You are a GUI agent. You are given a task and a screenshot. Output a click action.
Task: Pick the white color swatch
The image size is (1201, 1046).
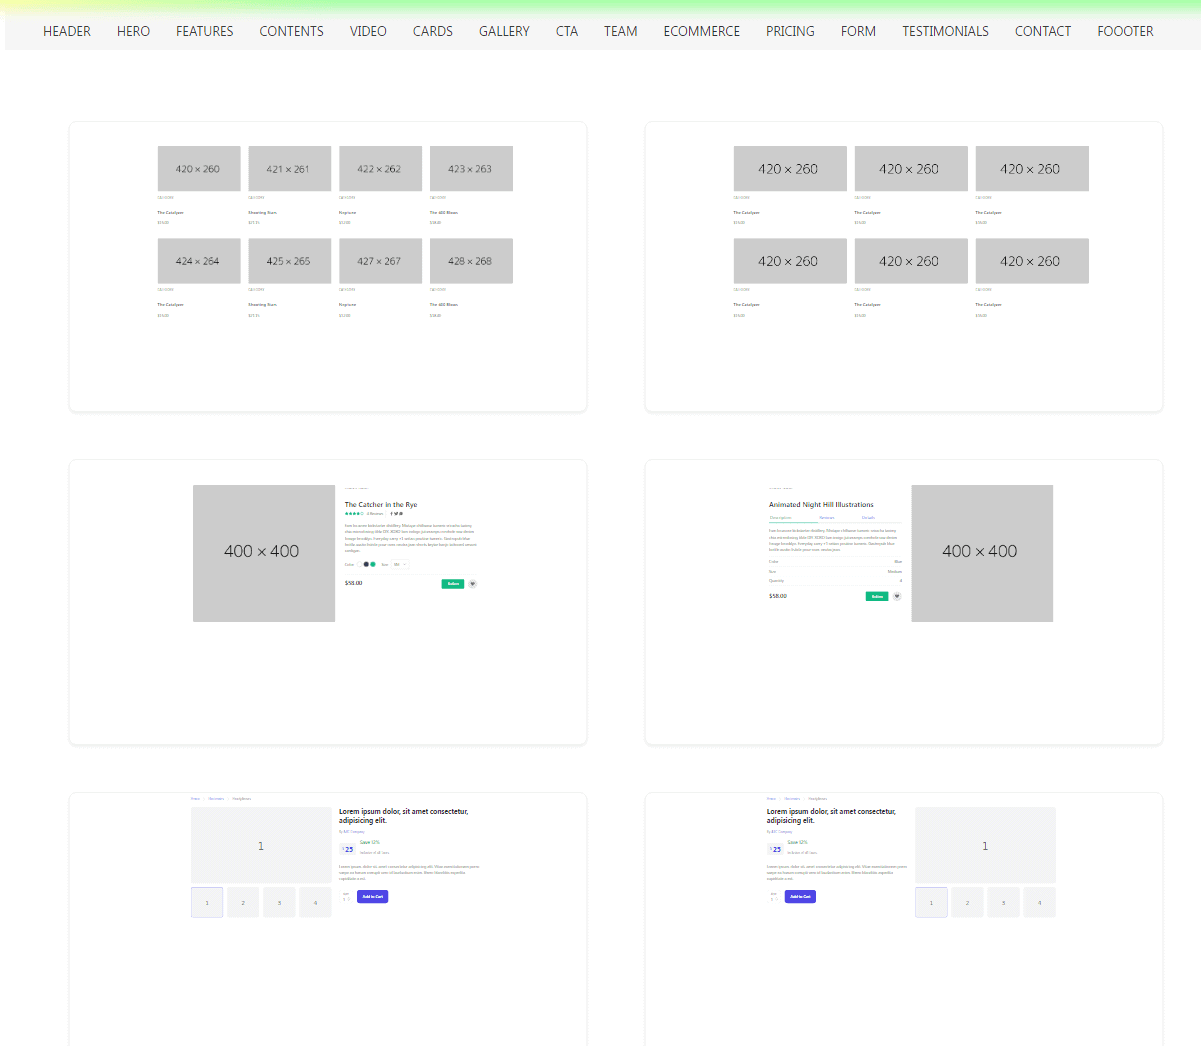point(359,564)
